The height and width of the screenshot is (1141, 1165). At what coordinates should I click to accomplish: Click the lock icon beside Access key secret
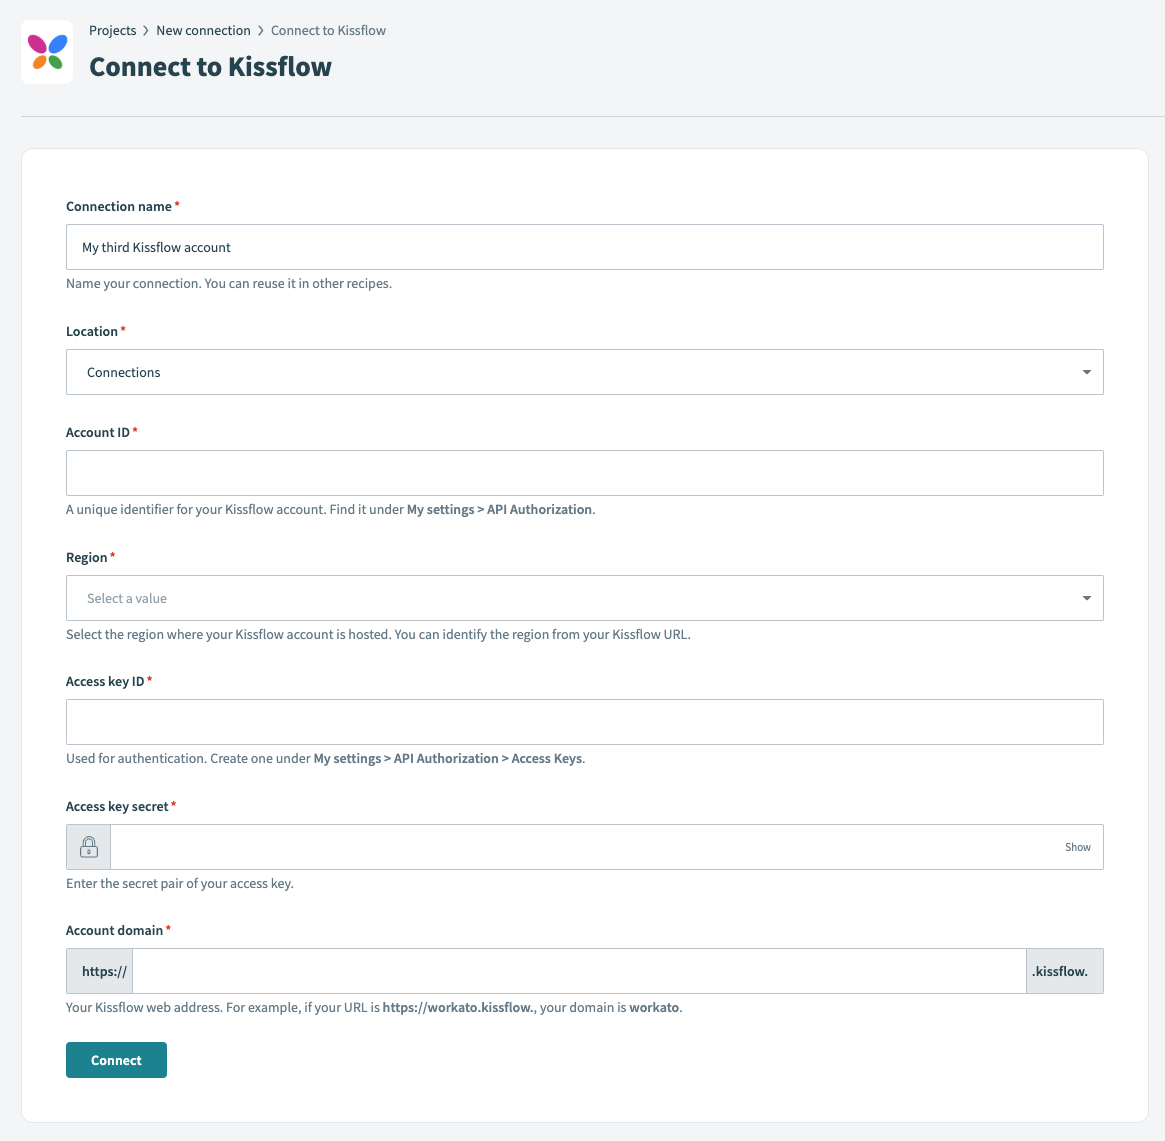(x=89, y=847)
